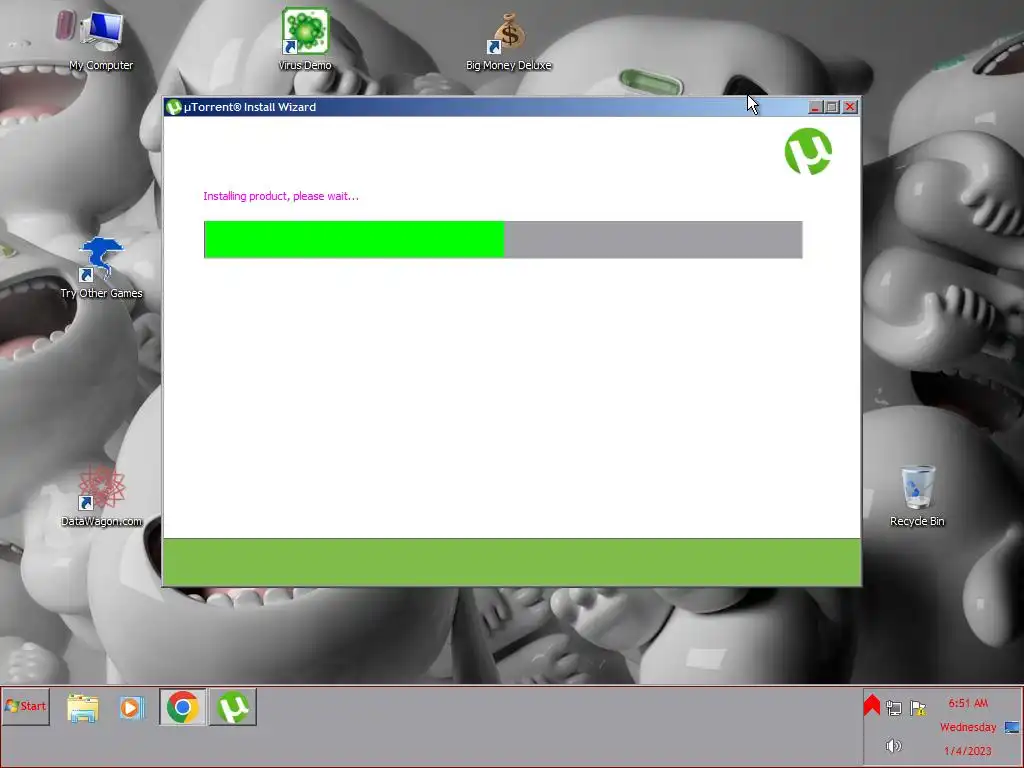Viewport: 1024px width, 768px height.
Task: Select the Big Money Deluxe shortcut
Action: 509,40
